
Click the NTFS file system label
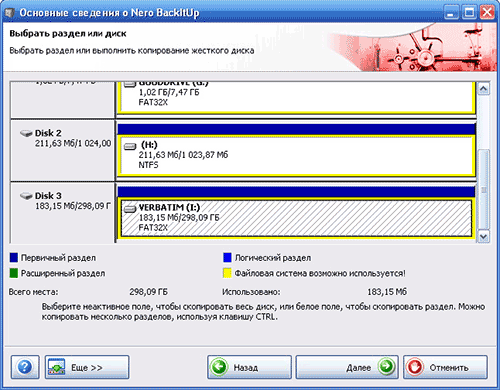tap(148, 165)
